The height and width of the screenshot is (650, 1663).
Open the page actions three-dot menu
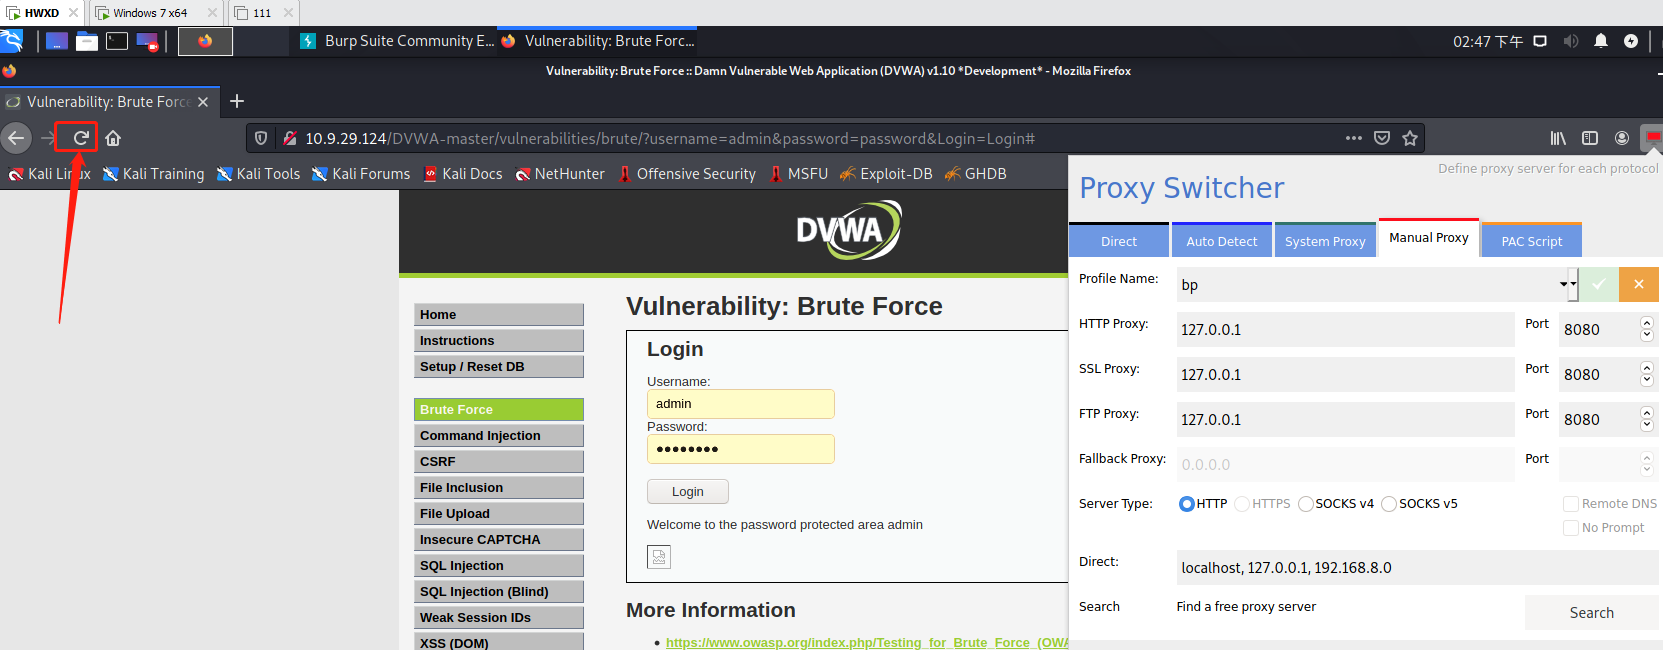point(1354,138)
